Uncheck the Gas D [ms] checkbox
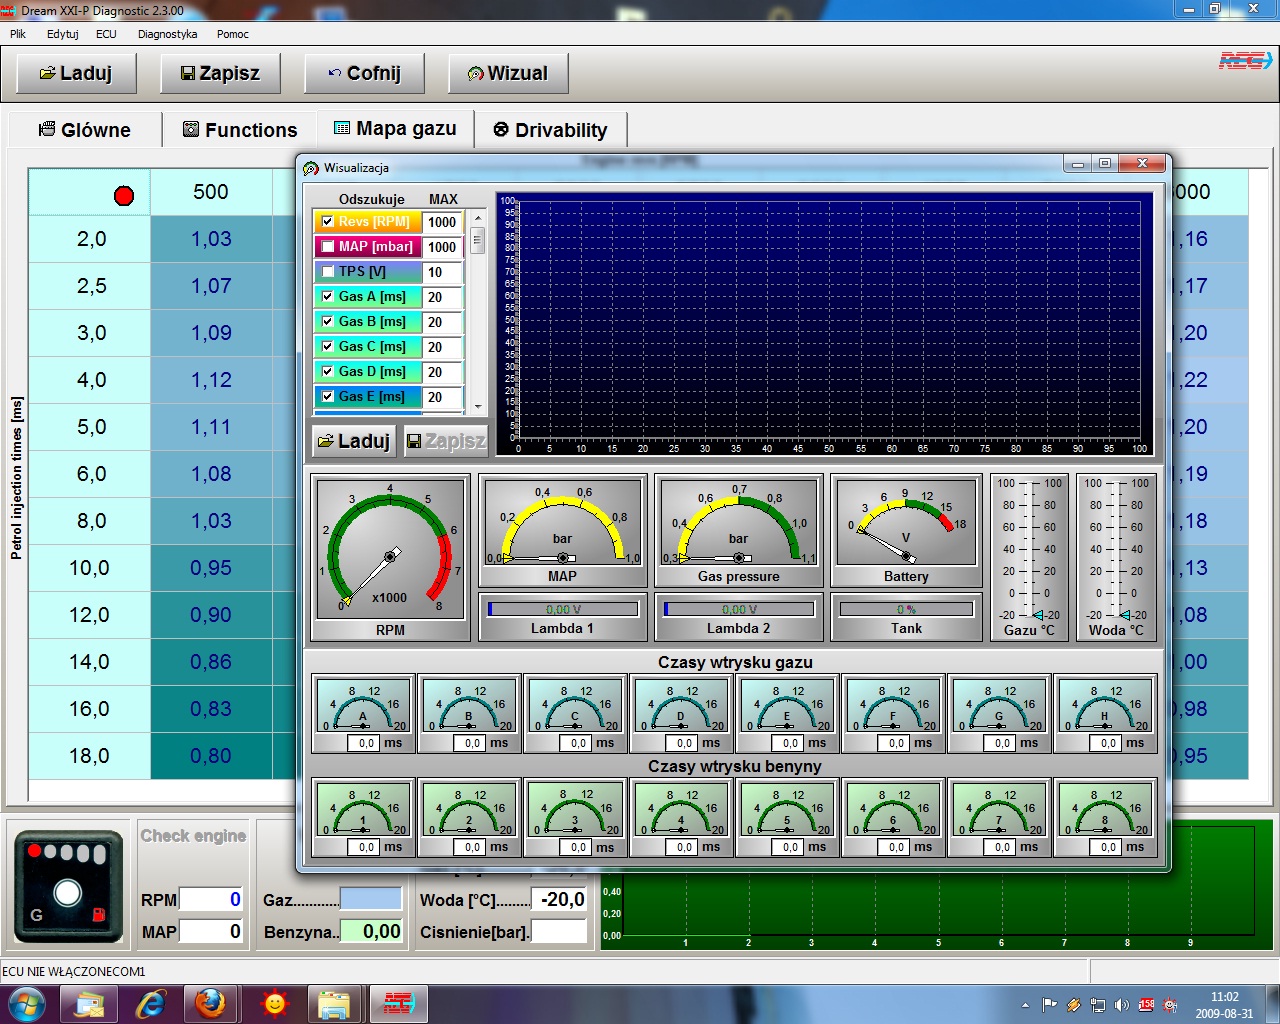1280x1024 pixels. click(327, 372)
